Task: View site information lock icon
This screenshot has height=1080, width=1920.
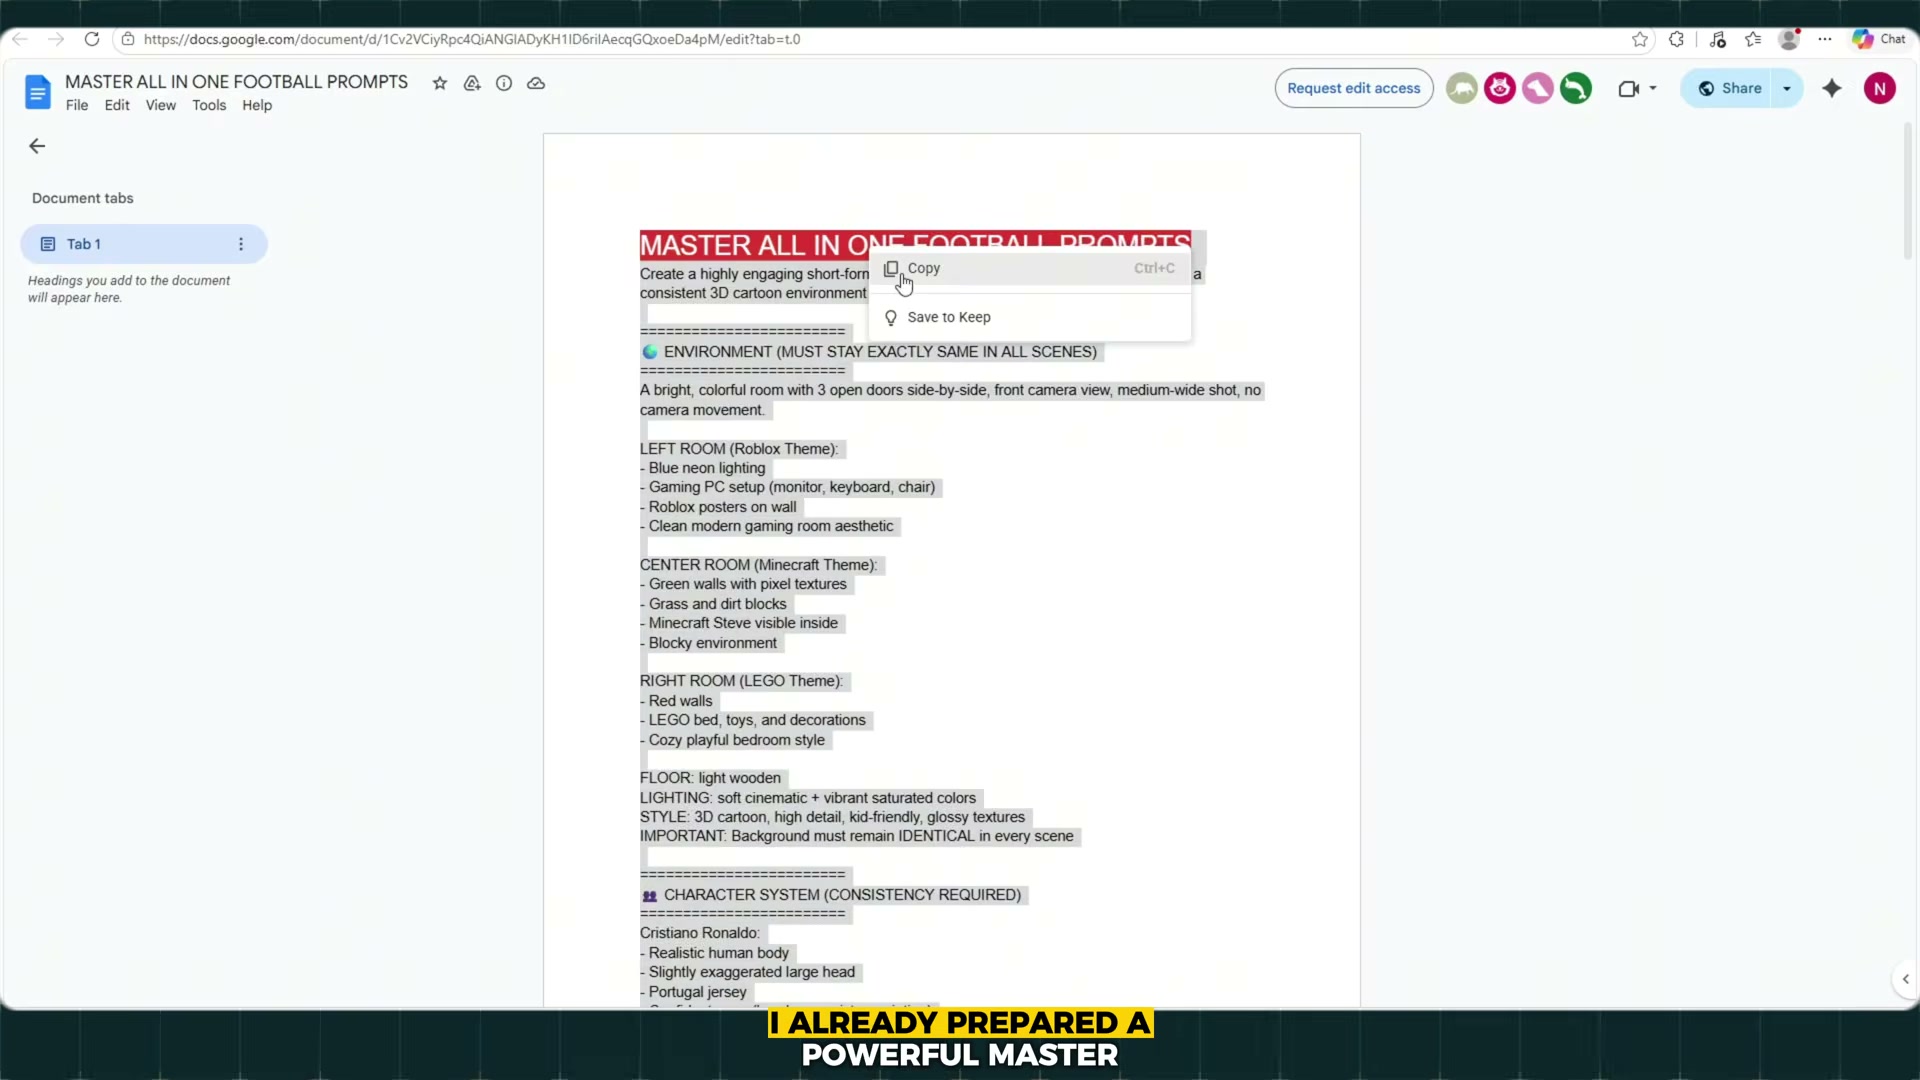Action: coord(128,39)
